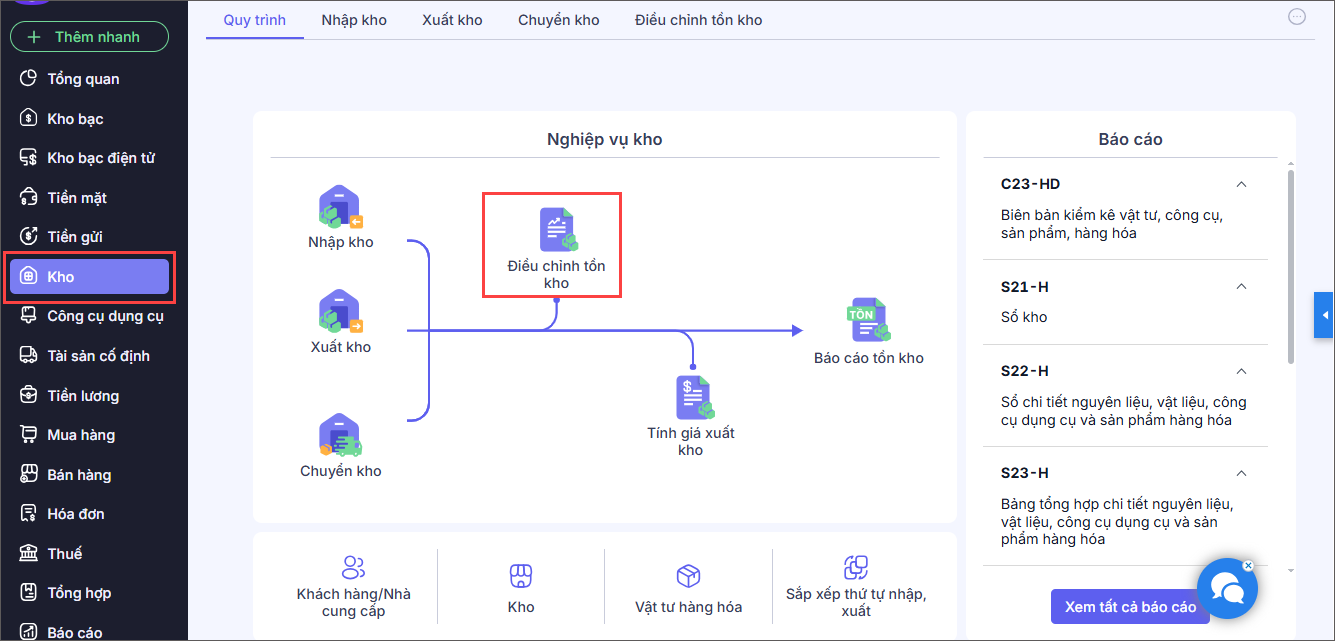The image size is (1335, 641).
Task: Open Điều chỉnh tồn kho diagram icon
Action: (x=558, y=229)
